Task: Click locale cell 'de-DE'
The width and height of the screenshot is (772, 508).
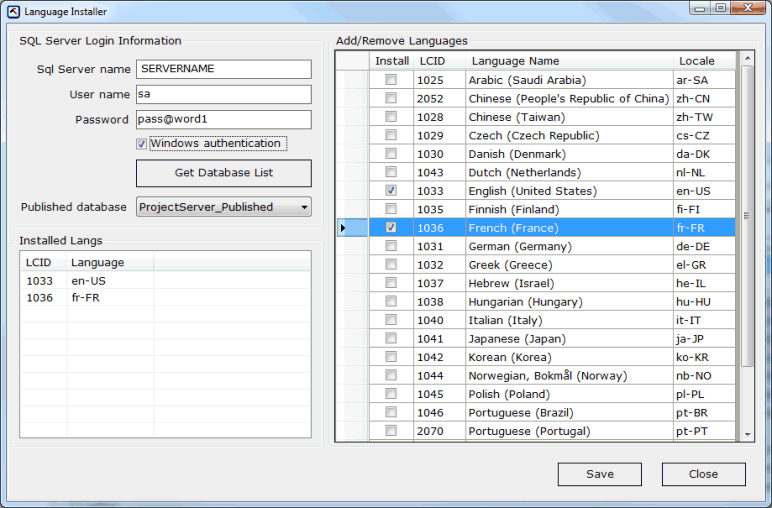Action: [x=704, y=247]
